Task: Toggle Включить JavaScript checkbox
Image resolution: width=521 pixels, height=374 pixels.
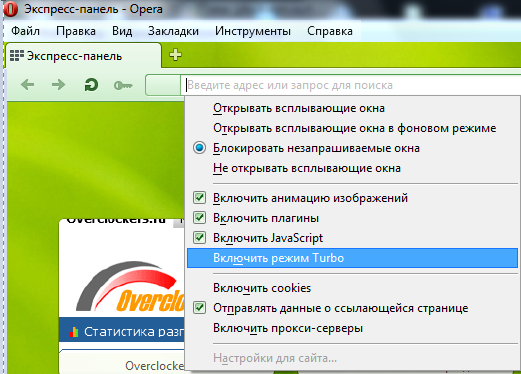Action: pyautogui.click(x=352, y=238)
